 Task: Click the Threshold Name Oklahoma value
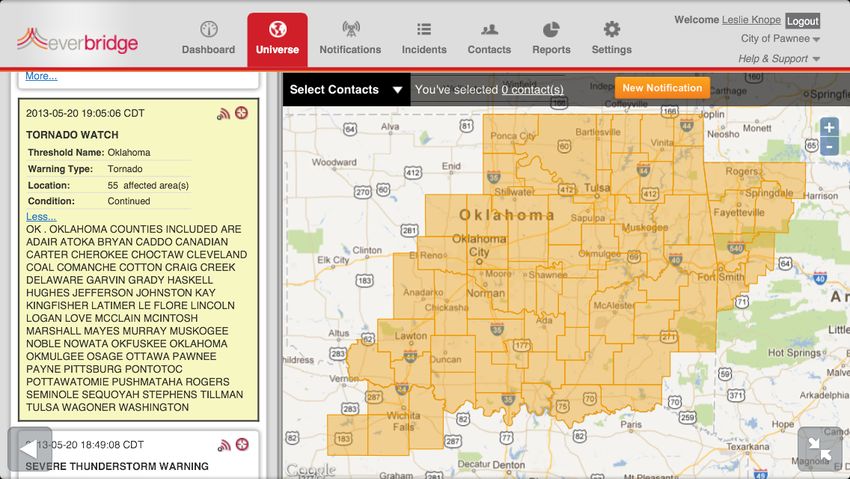(129, 152)
